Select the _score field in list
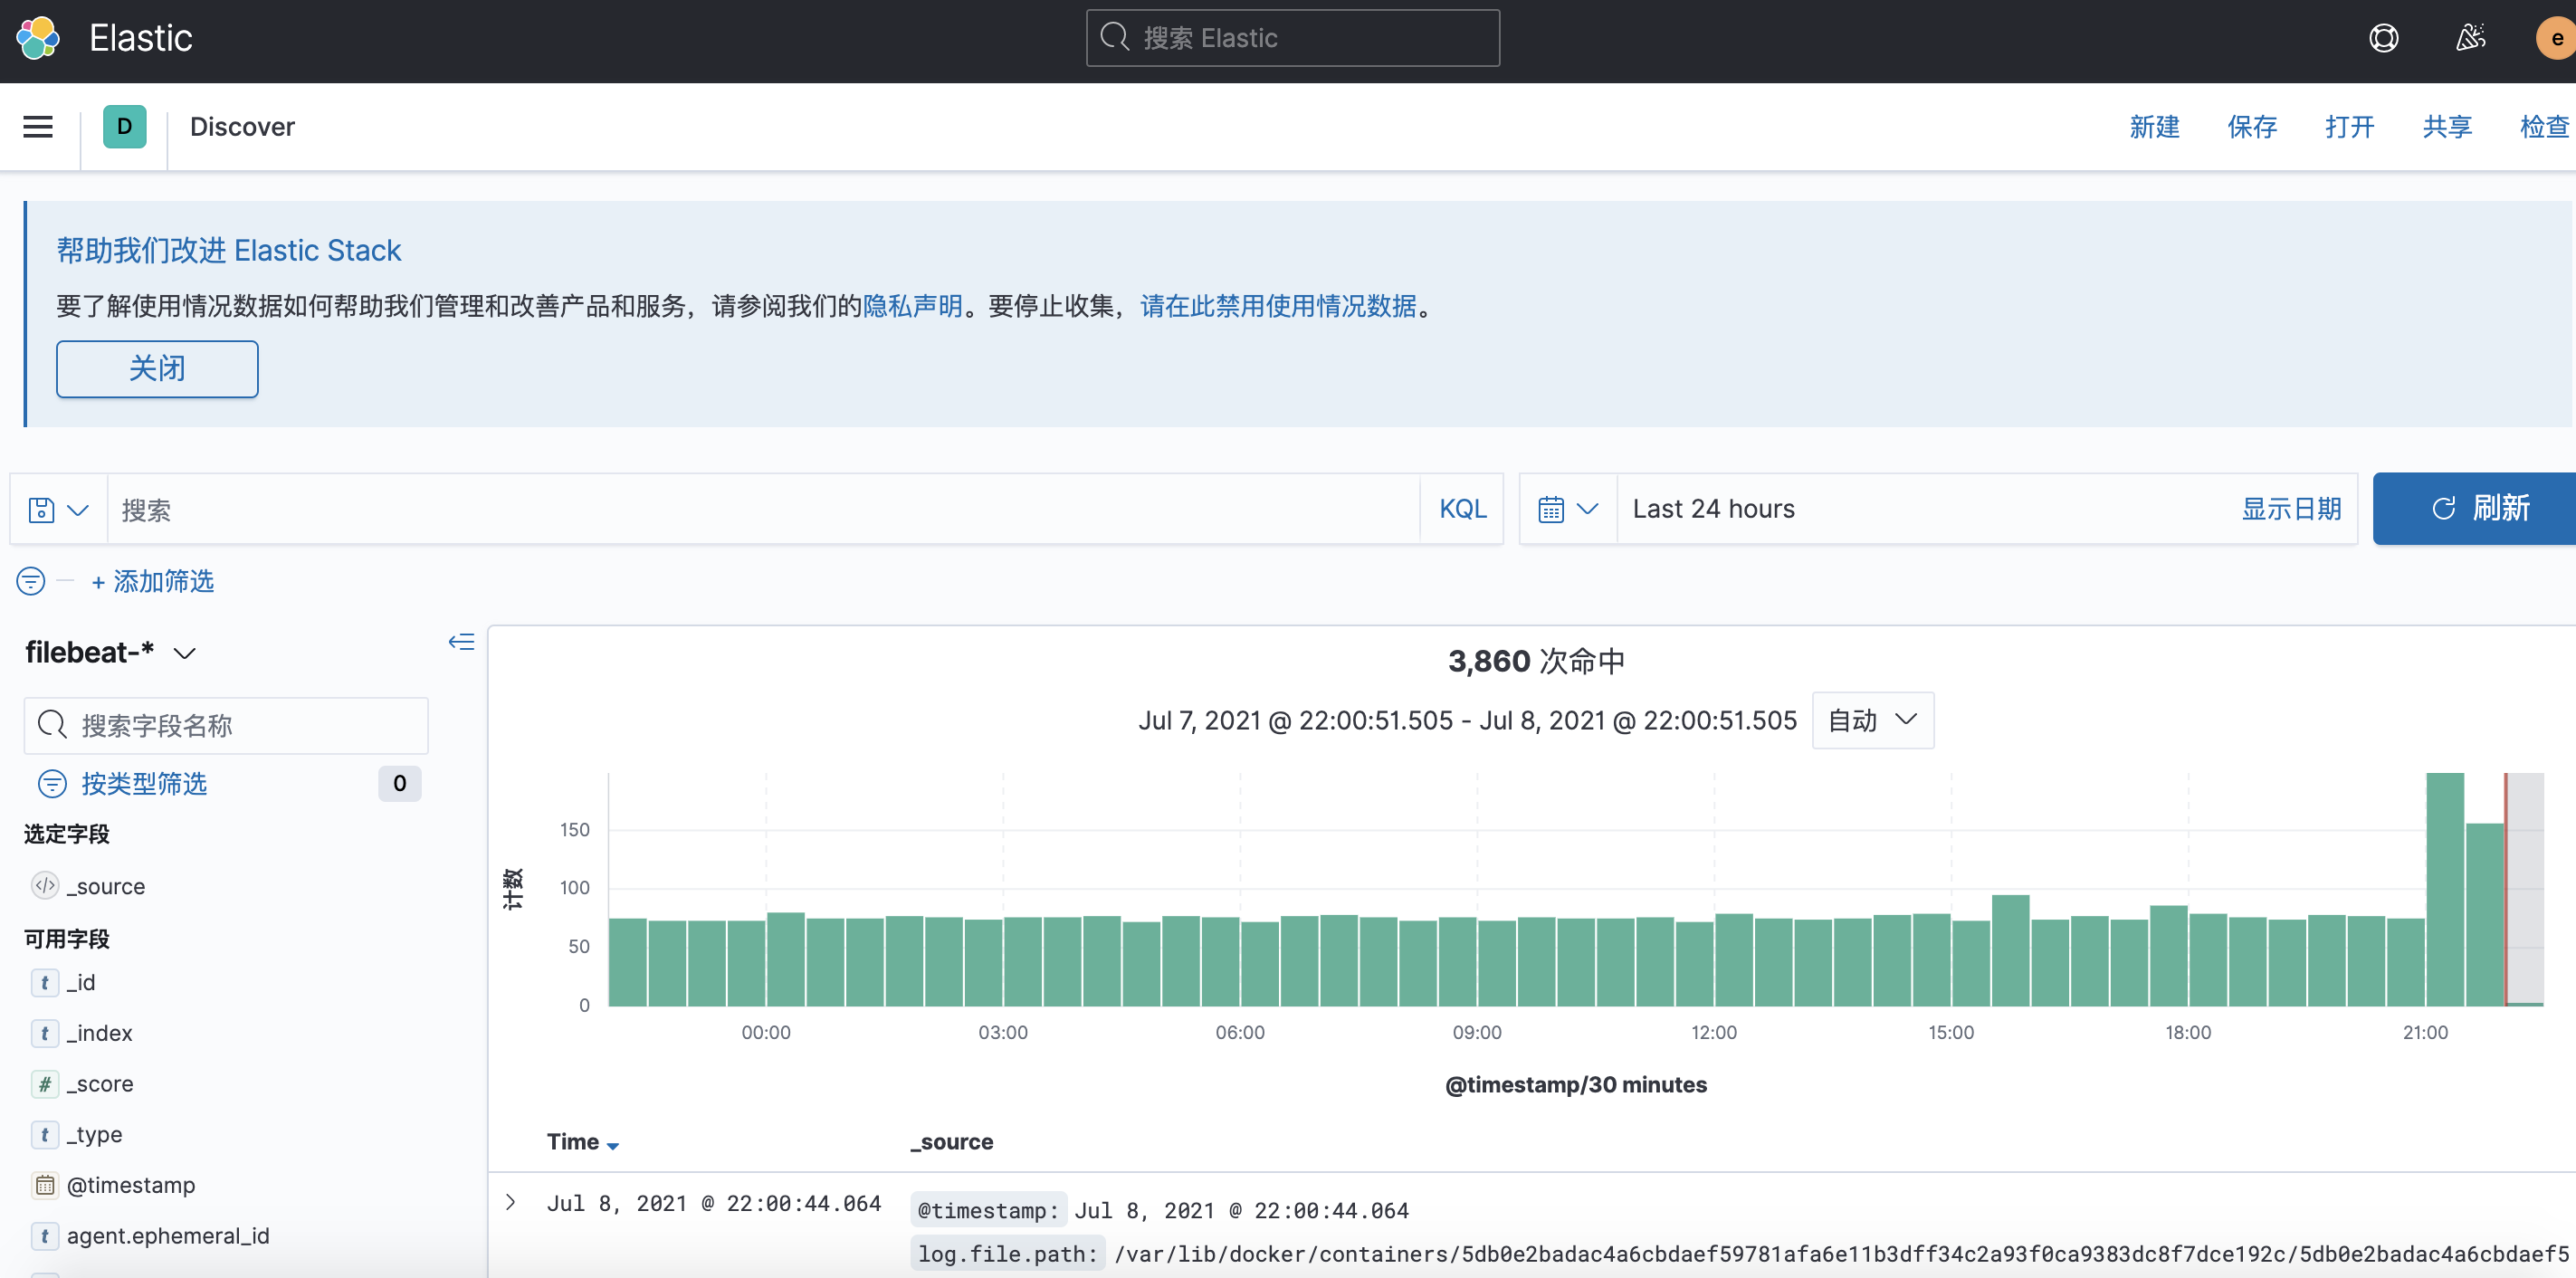Screen dimensions: 2576x1278 tap(100, 1084)
